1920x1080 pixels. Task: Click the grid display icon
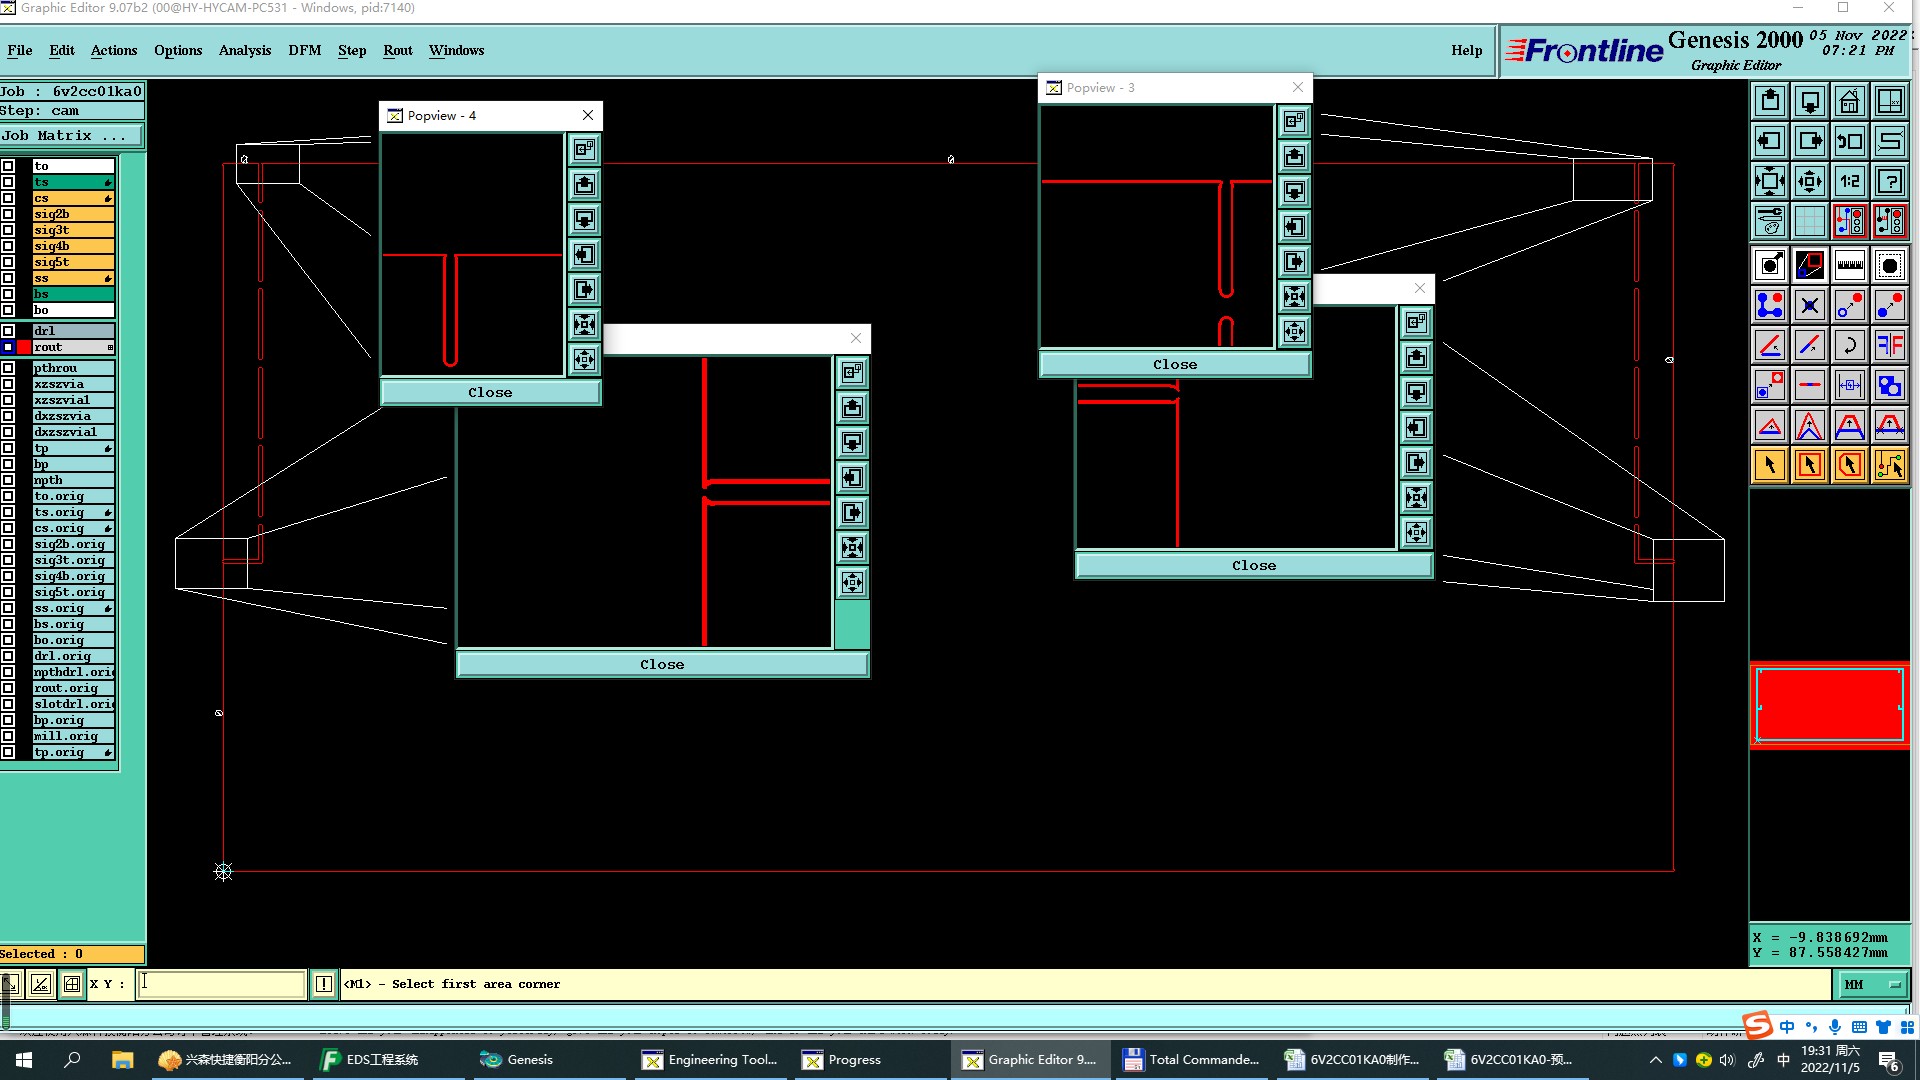click(x=1809, y=221)
